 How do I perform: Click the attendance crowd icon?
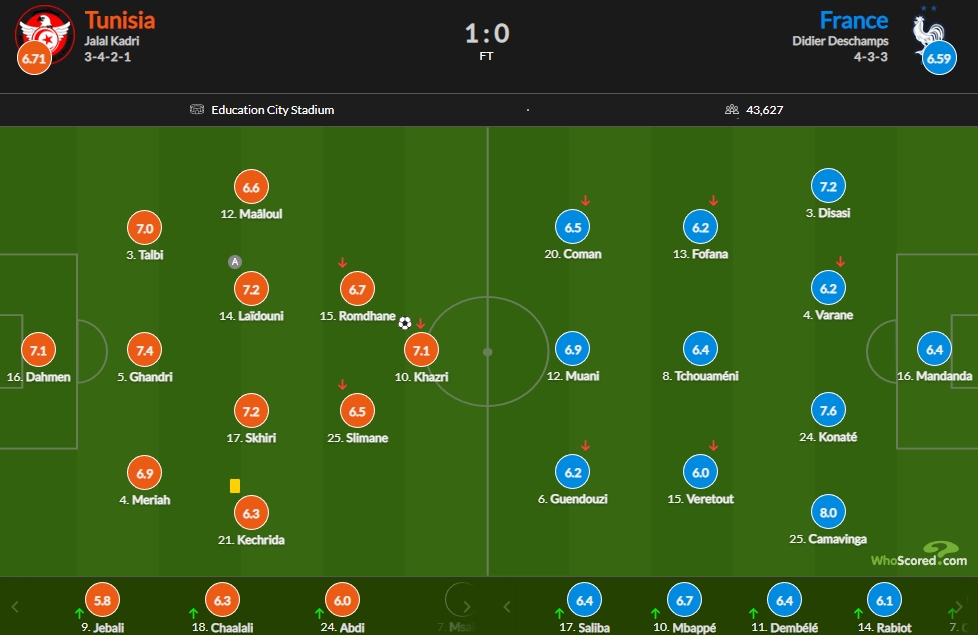(x=732, y=110)
